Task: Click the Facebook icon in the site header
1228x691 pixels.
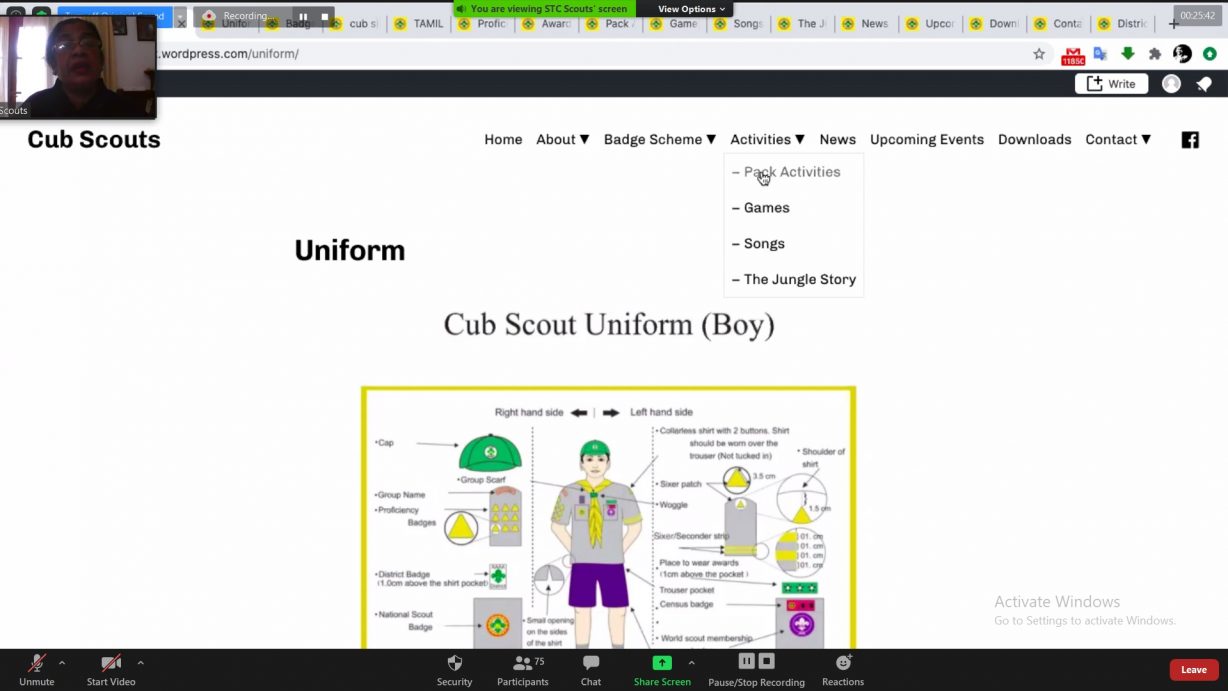Action: click(1189, 140)
